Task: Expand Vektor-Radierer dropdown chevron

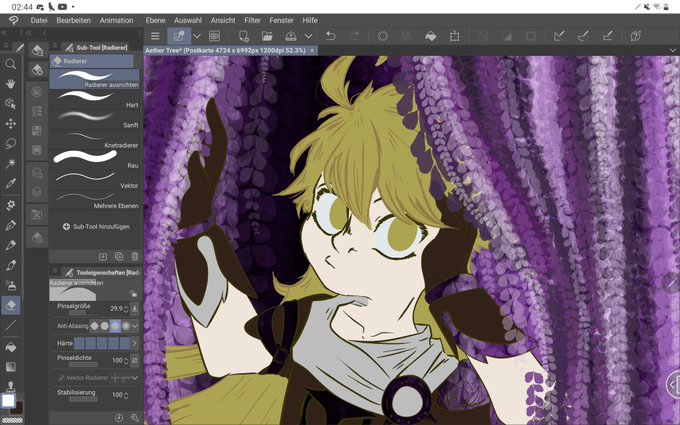Action: (x=135, y=378)
